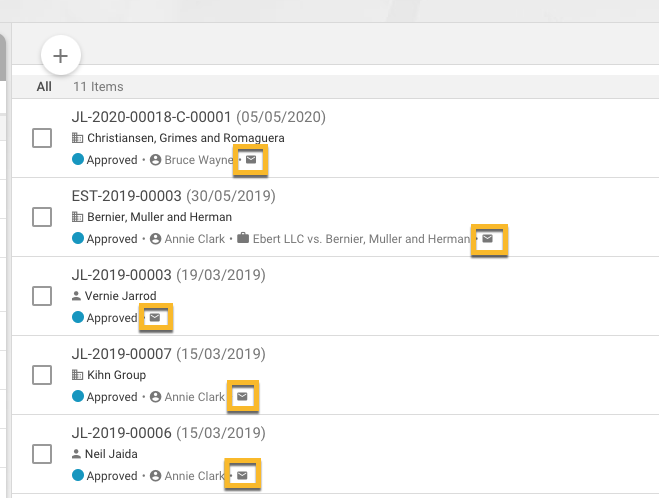Click envelope icon in Neil Jaida row
This screenshot has height=498, width=659.
tap(242, 475)
